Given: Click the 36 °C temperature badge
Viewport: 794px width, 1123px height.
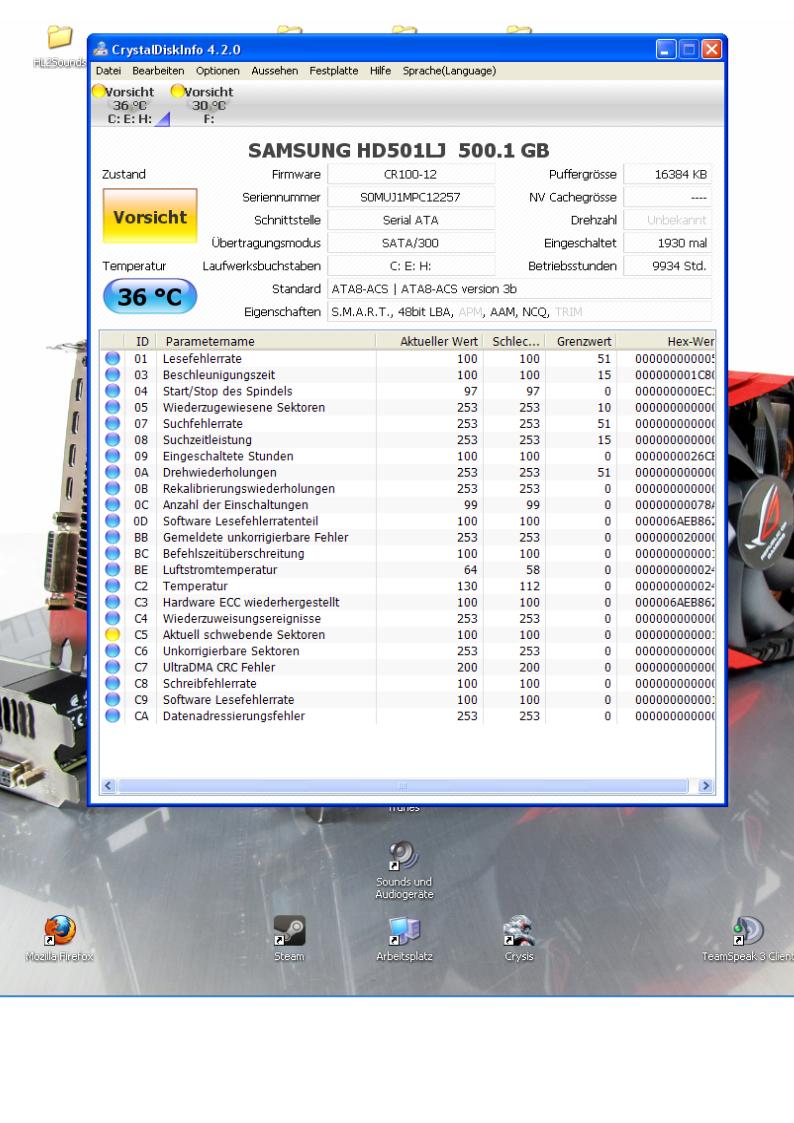Looking at the screenshot, I should tap(150, 297).
